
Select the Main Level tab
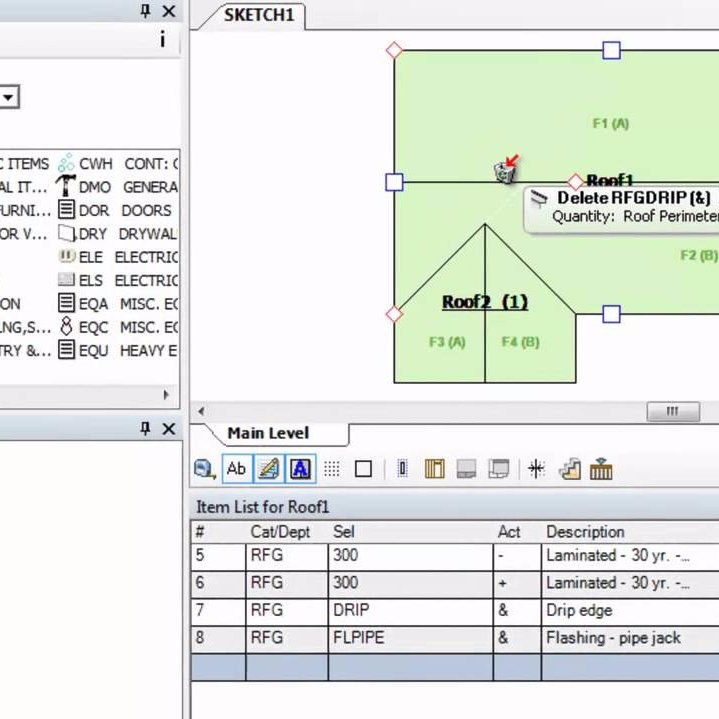click(x=268, y=433)
